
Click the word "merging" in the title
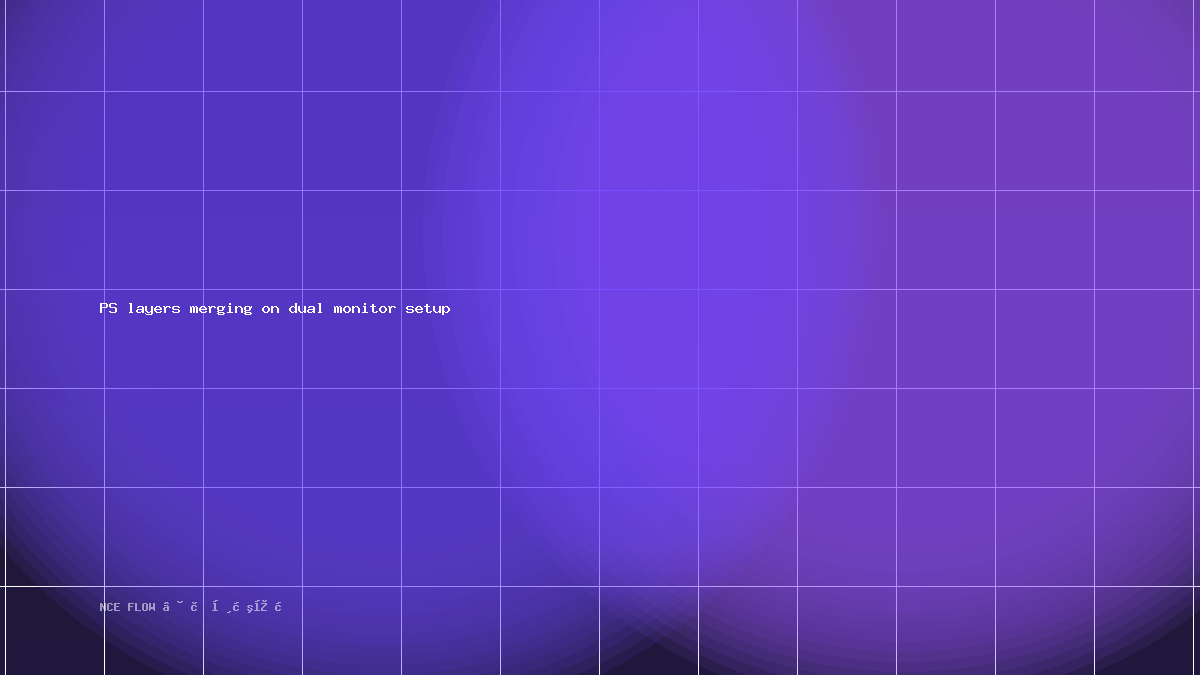(x=221, y=309)
